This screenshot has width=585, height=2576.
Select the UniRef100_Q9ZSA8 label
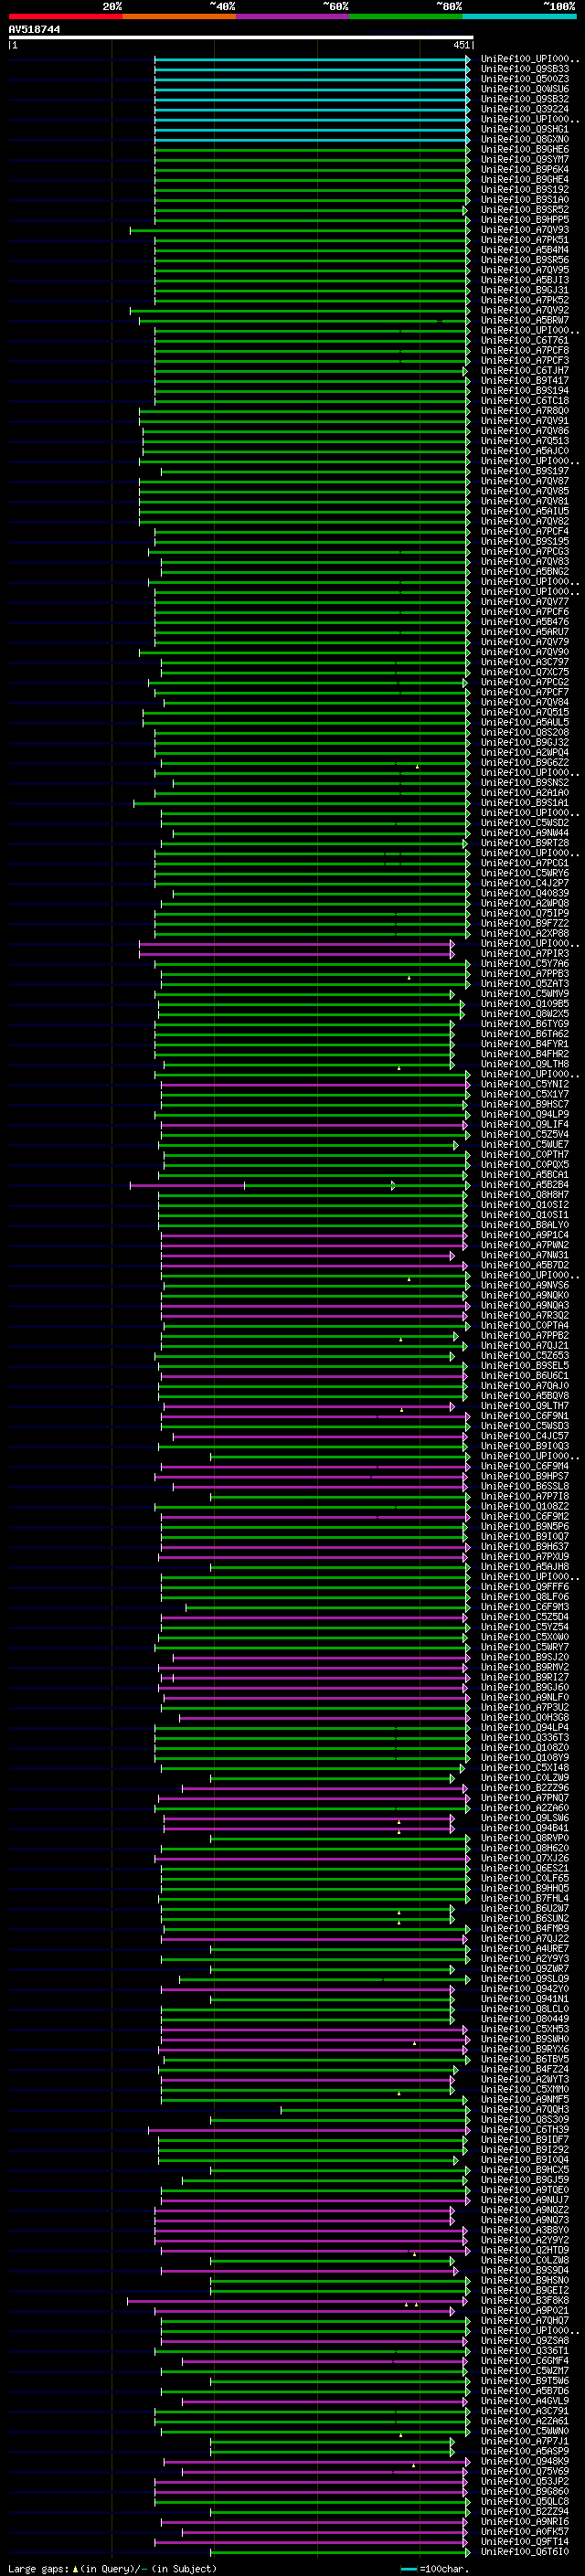click(x=524, y=2340)
